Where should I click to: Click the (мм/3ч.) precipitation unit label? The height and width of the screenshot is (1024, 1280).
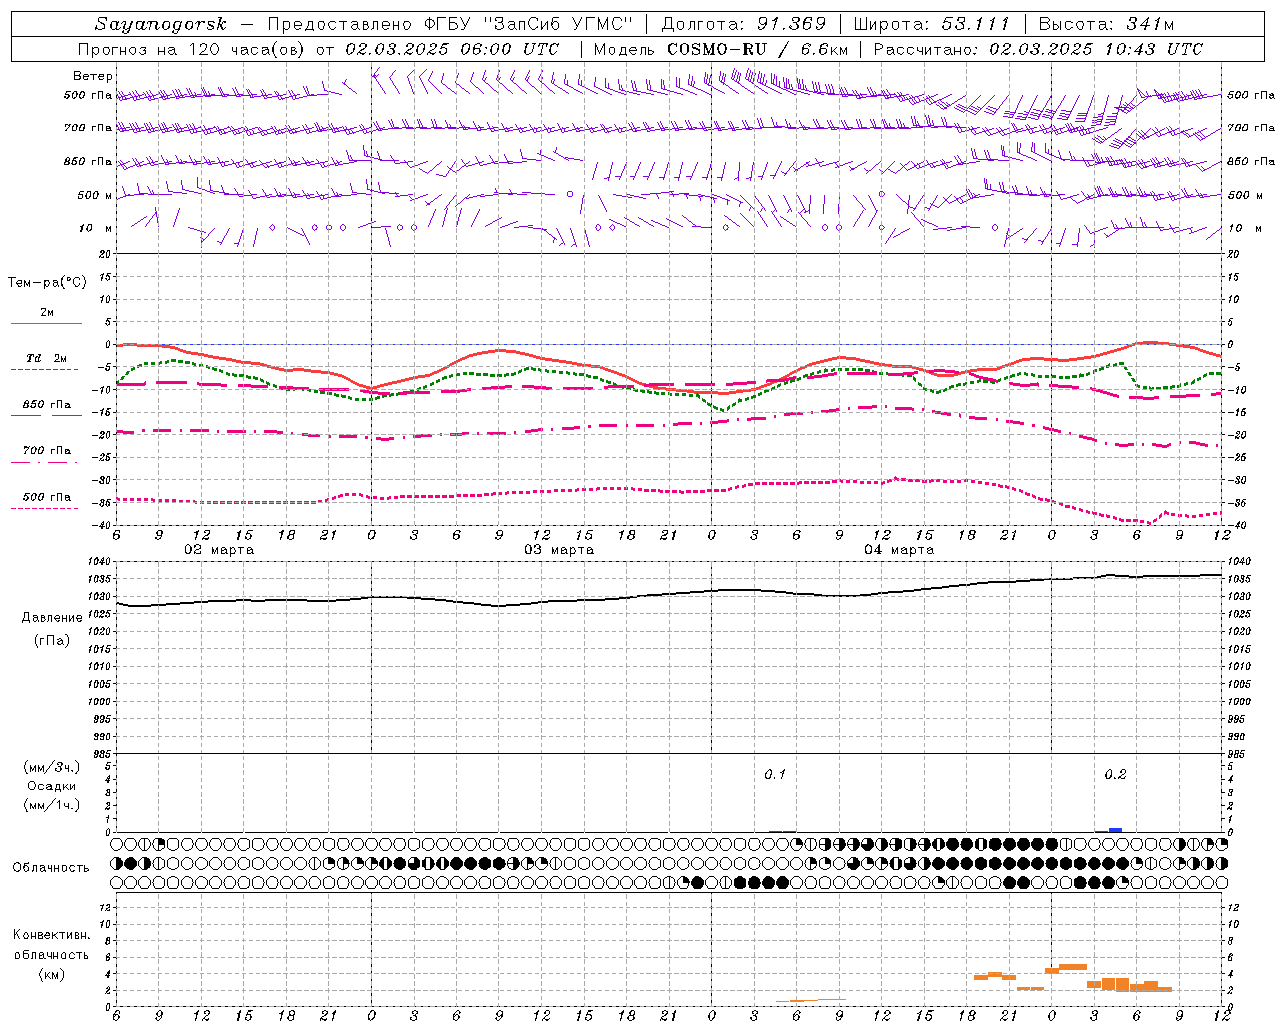(x=52, y=767)
